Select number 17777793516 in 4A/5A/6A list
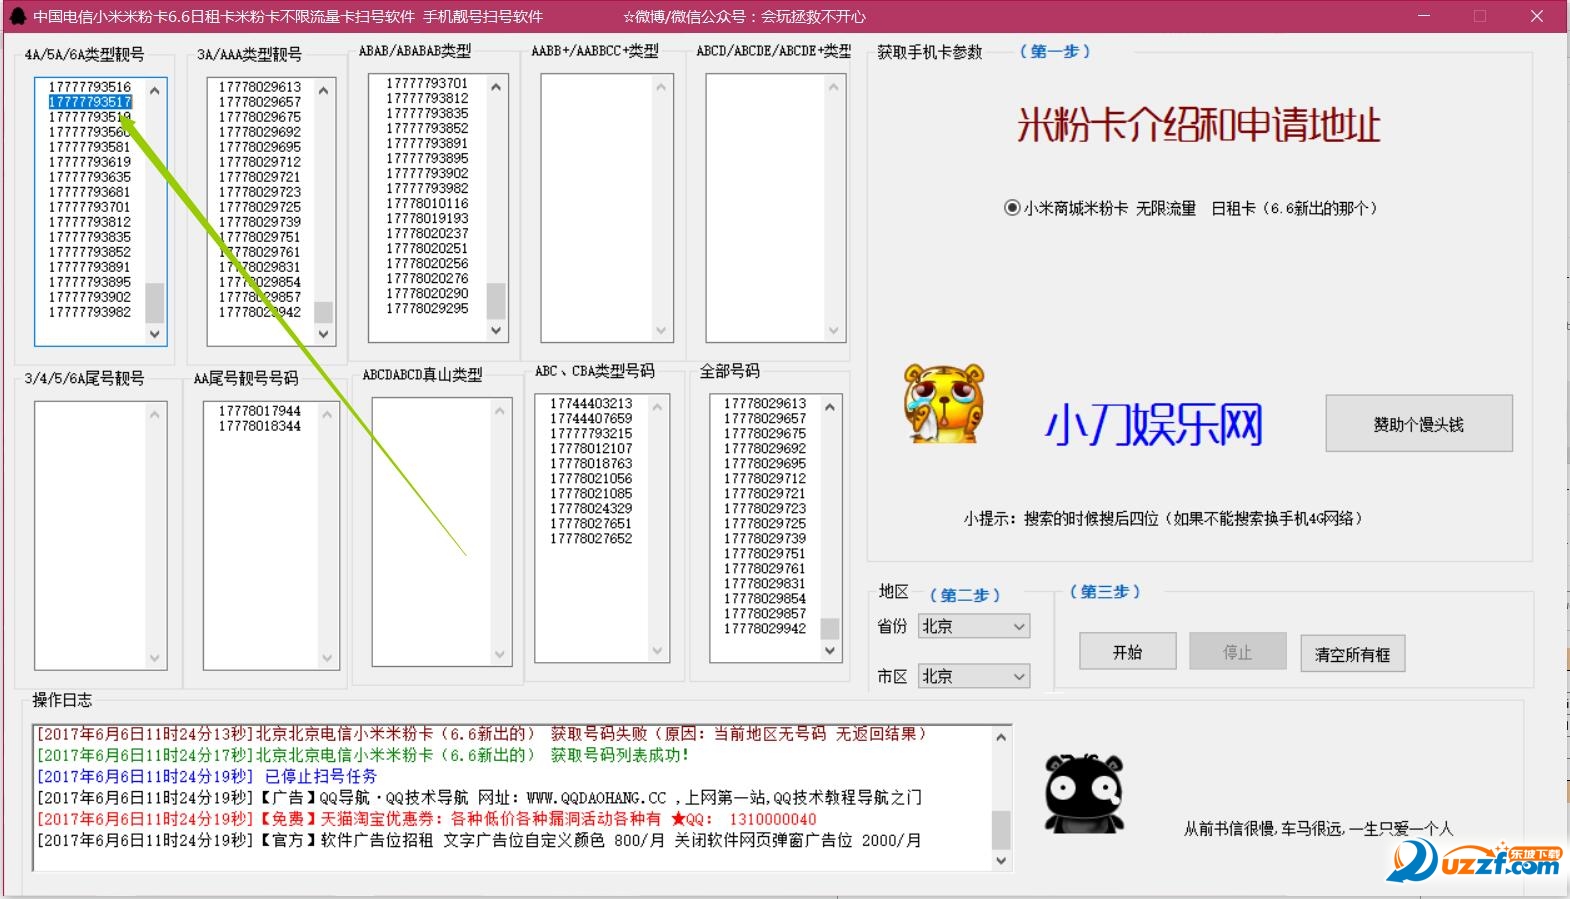The width and height of the screenshot is (1570, 899). pos(90,87)
